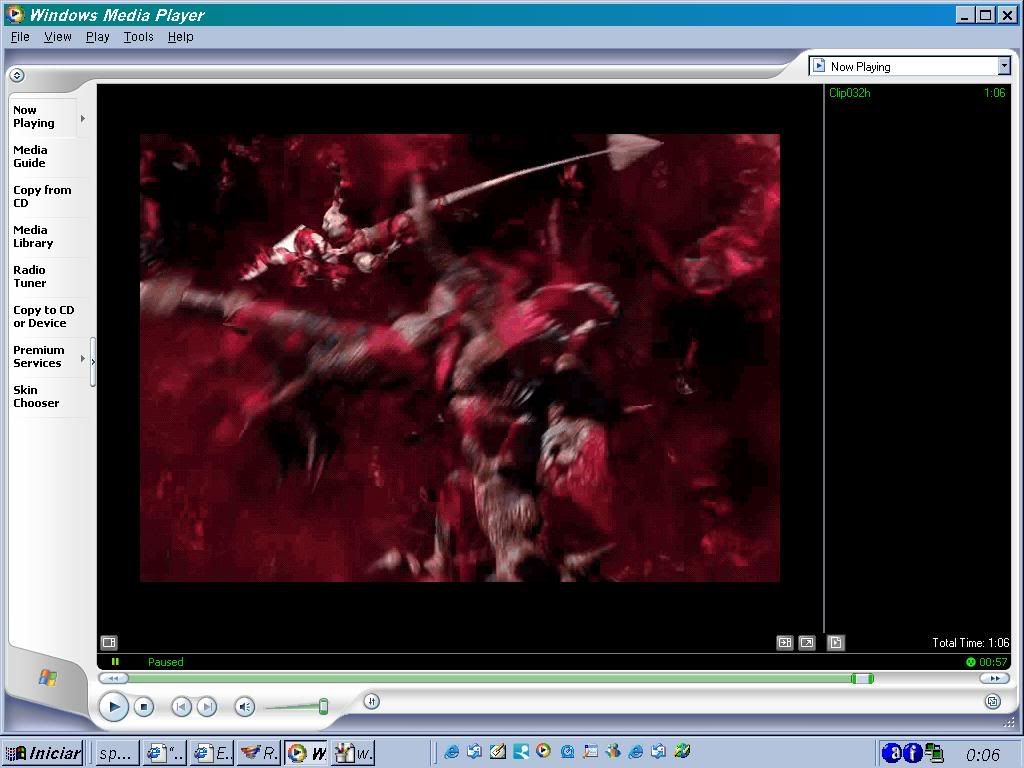Viewport: 1024px width, 768px height.
Task: Click the 00:57 elapsed time display
Action: (x=993, y=662)
